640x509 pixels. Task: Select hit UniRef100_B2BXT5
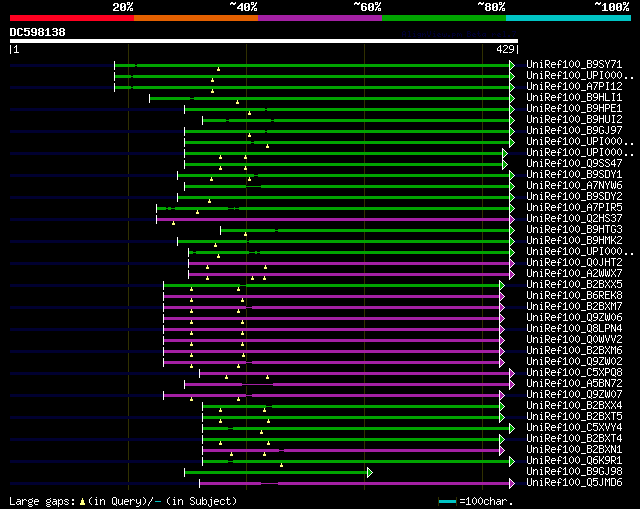click(x=574, y=417)
